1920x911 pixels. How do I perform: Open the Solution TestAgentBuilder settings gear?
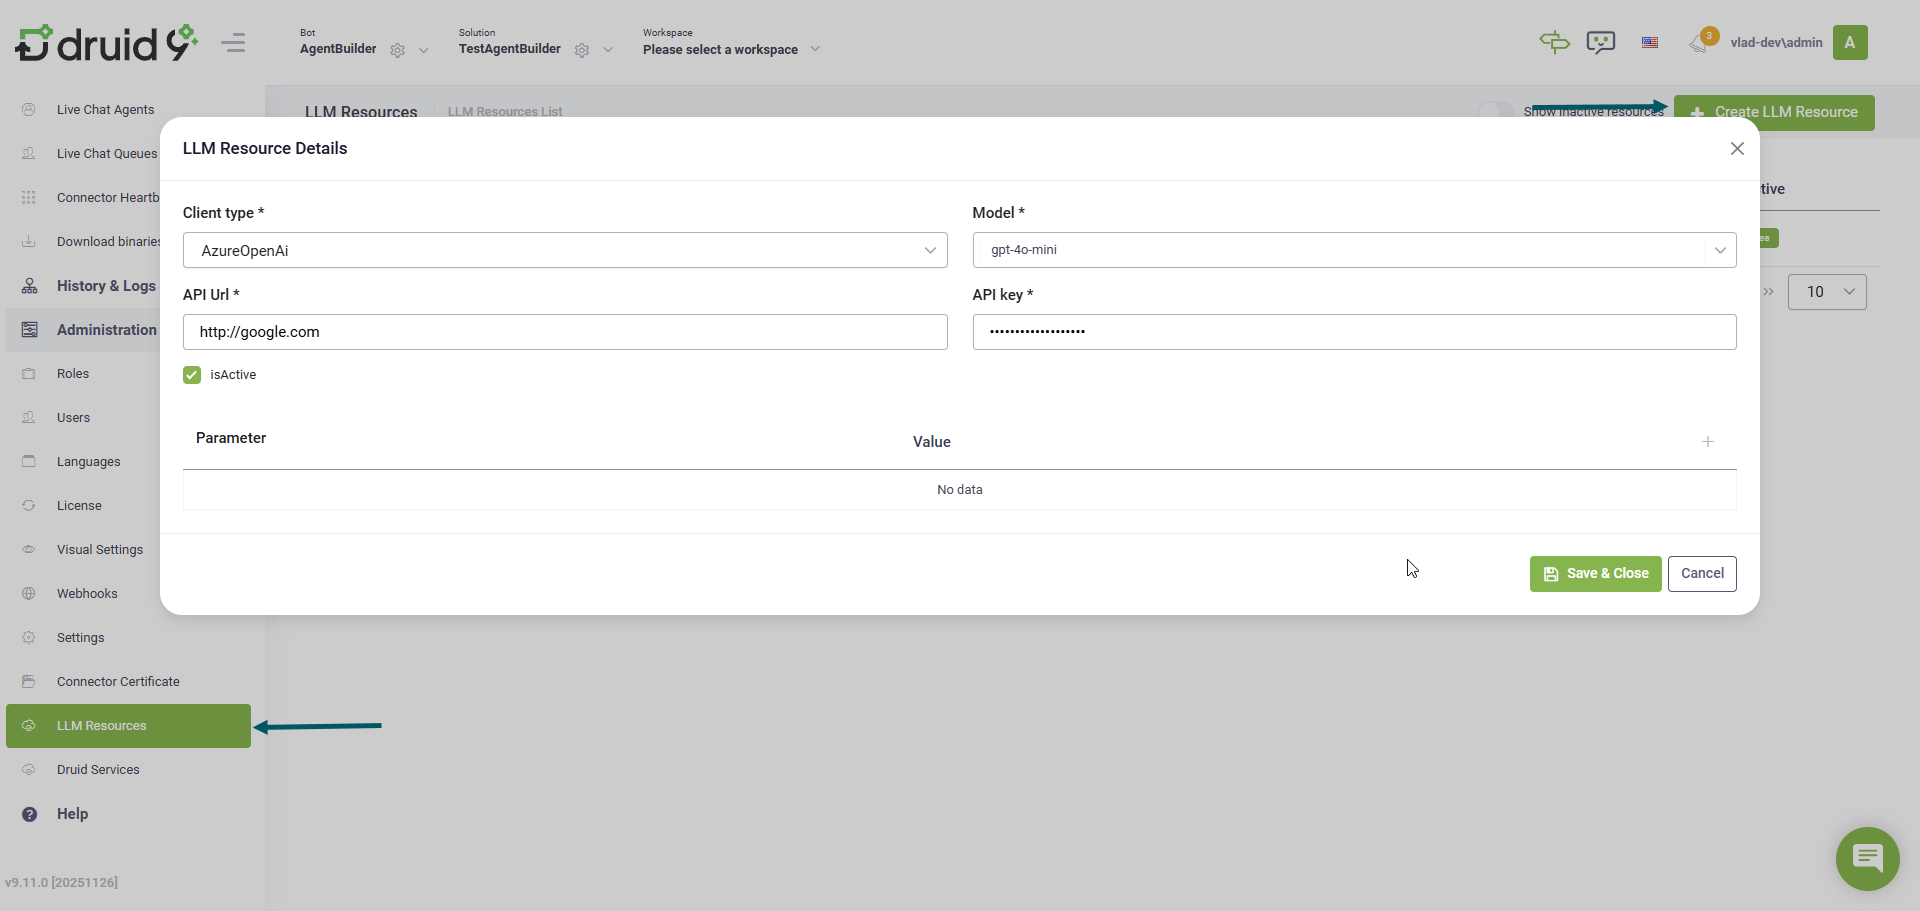[582, 50]
